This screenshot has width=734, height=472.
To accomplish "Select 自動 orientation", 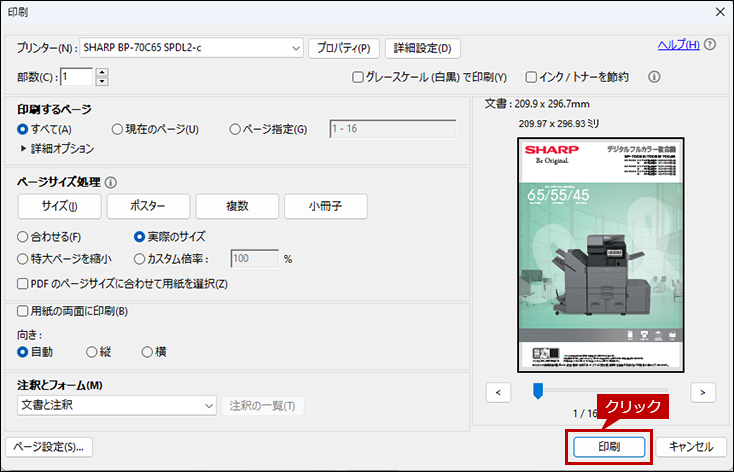I will tap(22, 352).
